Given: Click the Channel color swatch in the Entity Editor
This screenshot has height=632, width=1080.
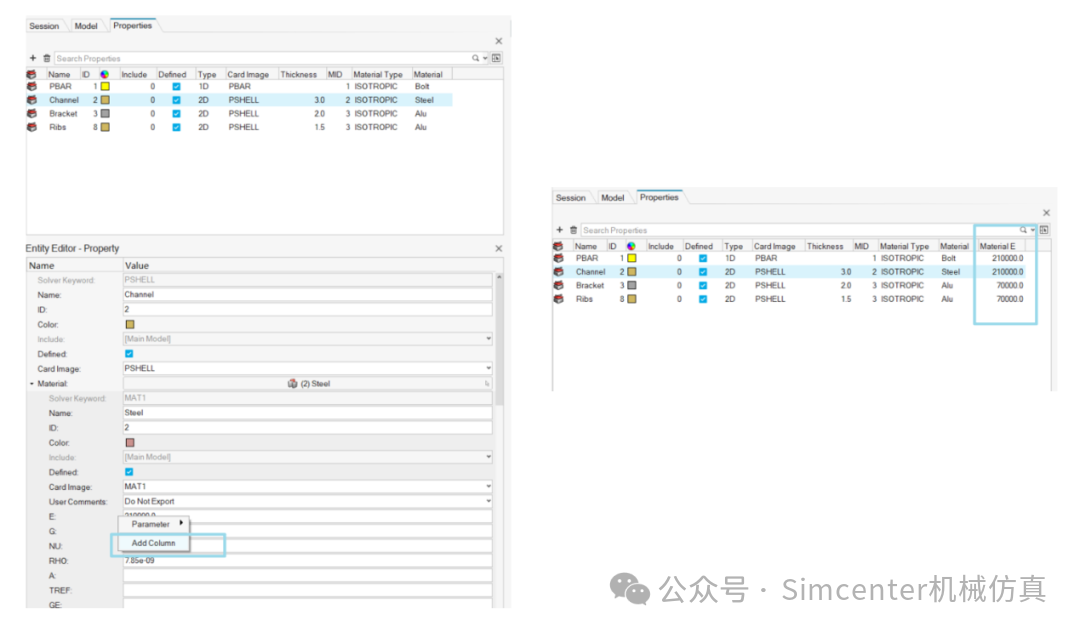Looking at the screenshot, I should pos(130,324).
